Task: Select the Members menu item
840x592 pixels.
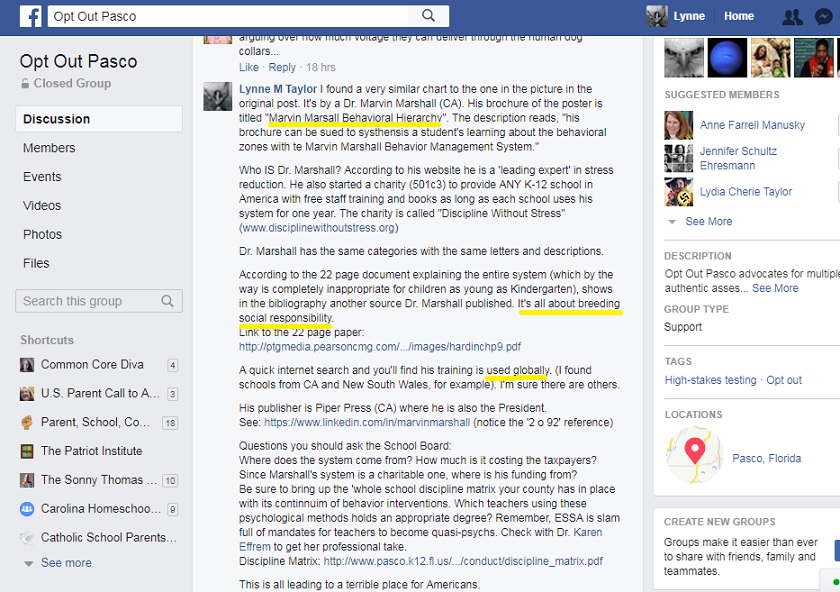Action: [x=49, y=148]
